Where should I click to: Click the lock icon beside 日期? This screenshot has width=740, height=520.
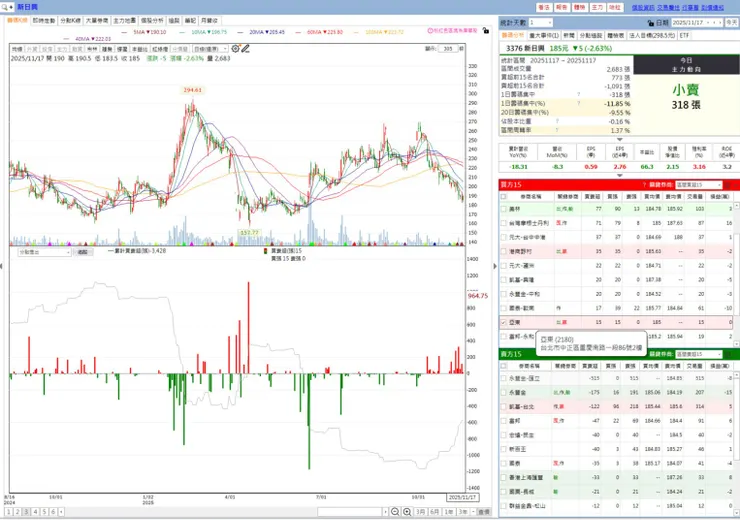pyautogui.click(x=651, y=23)
